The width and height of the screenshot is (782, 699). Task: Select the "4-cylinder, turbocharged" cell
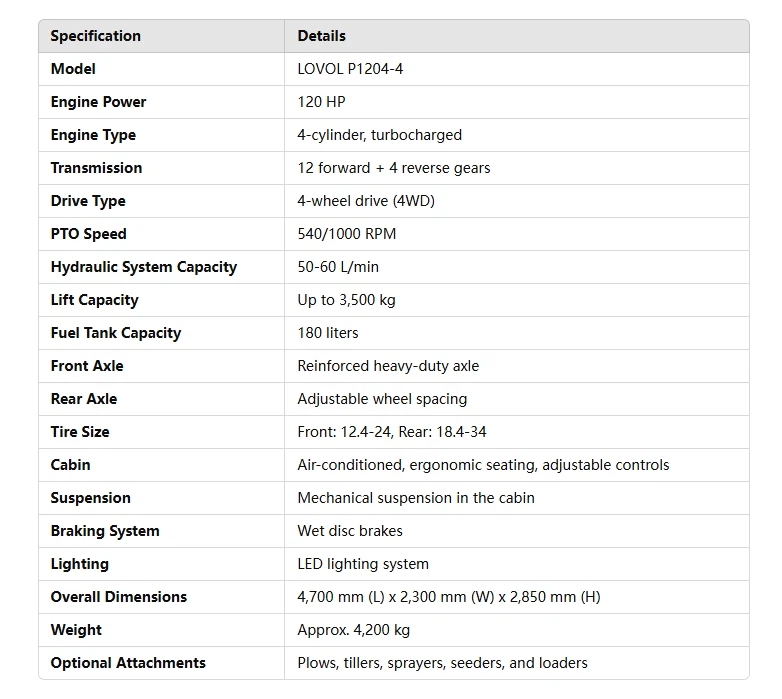379,135
